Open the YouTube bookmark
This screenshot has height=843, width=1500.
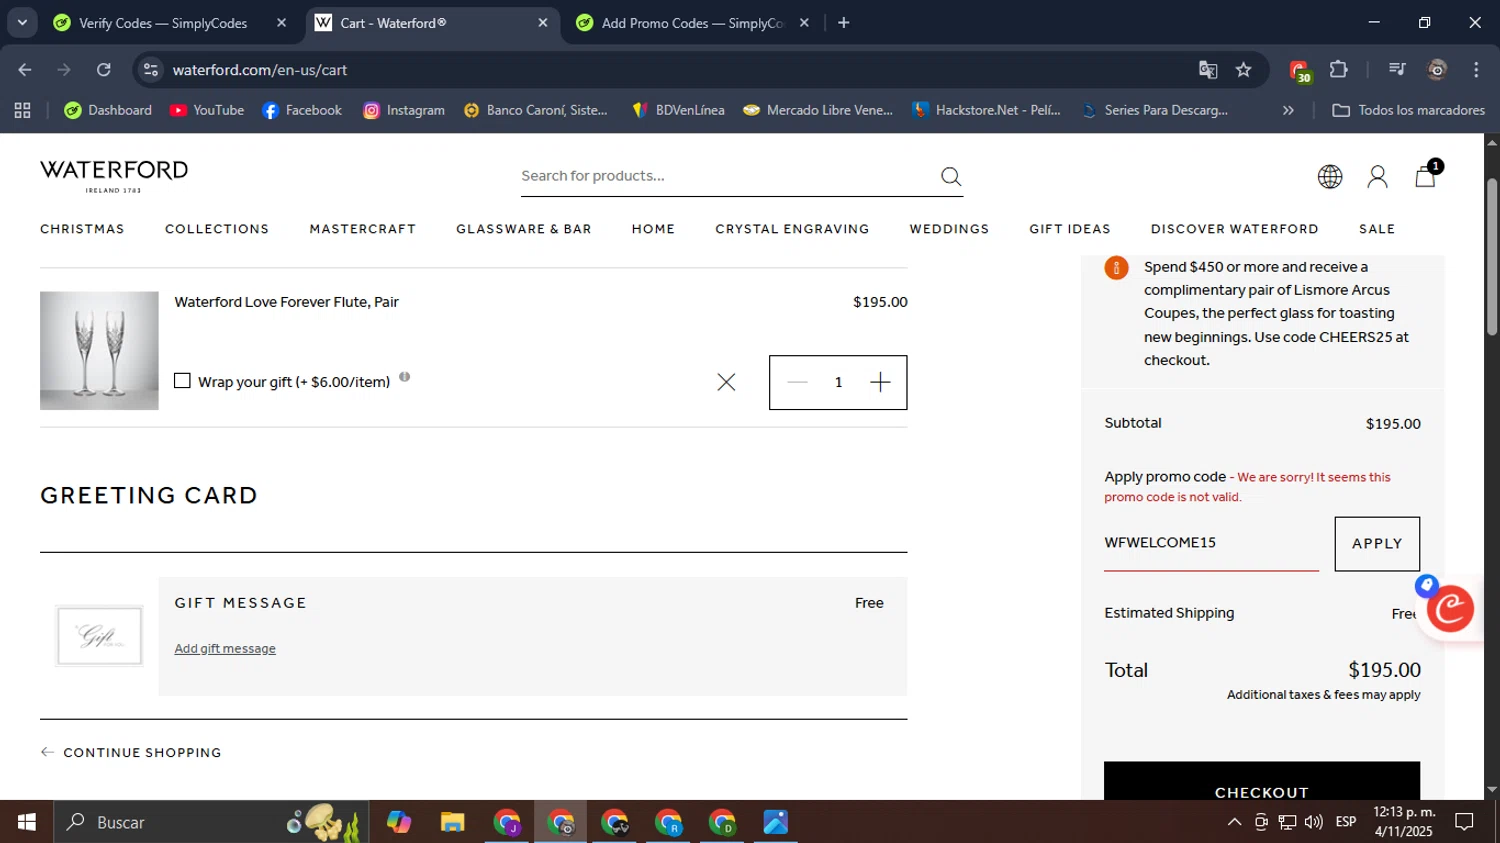[x=207, y=110]
